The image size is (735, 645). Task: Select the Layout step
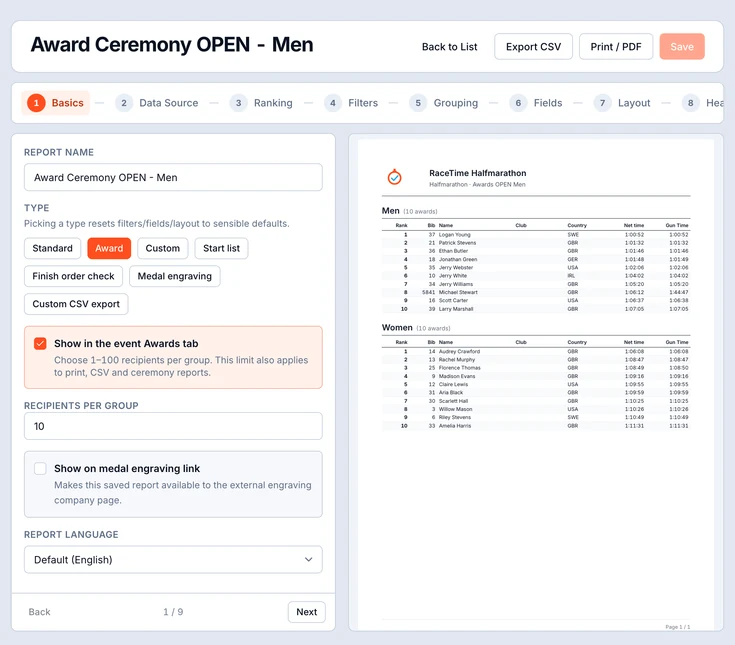pyautogui.click(x=622, y=103)
